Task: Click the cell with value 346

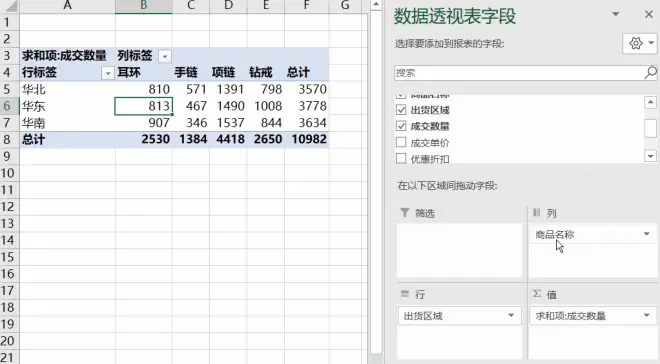Action: coord(191,123)
